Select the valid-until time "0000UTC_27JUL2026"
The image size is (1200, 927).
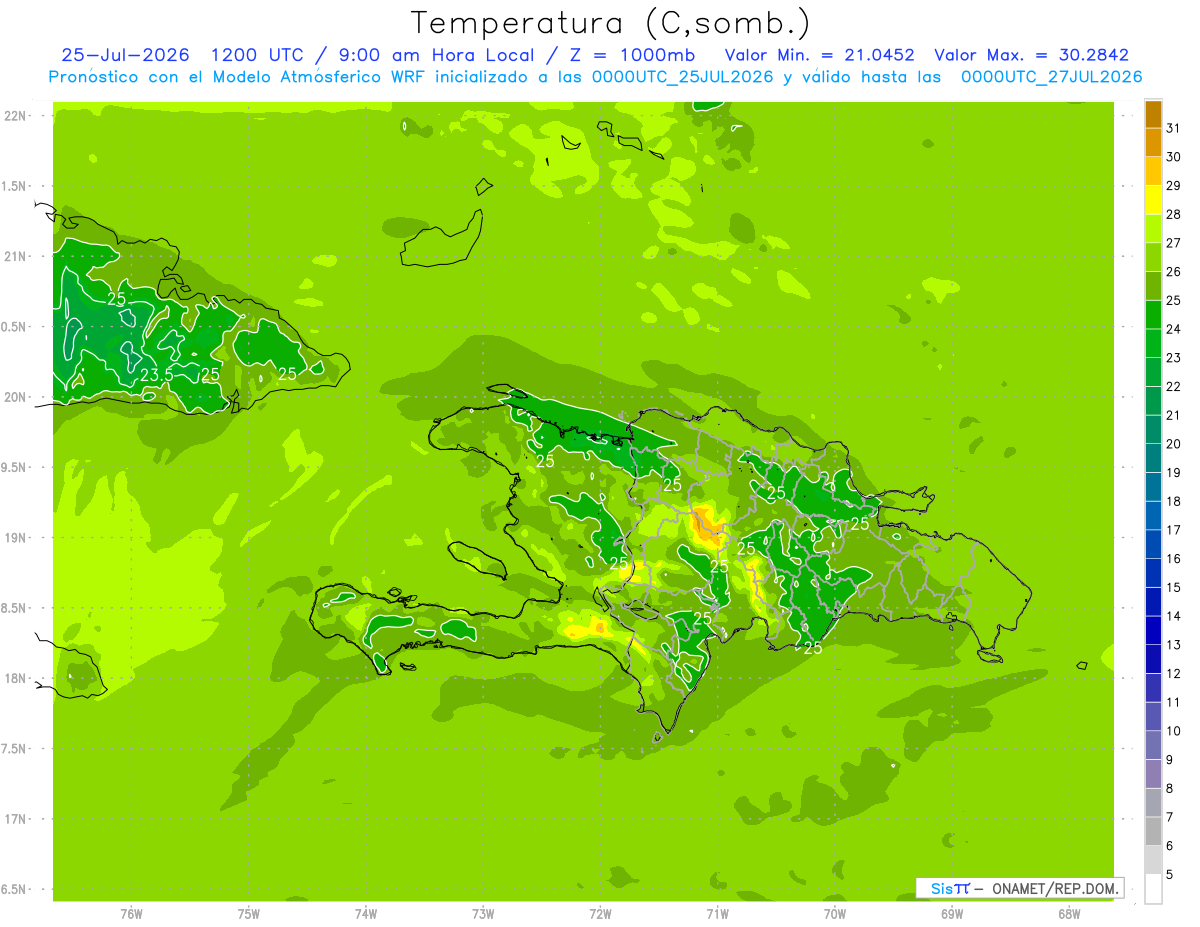pyautogui.click(x=1051, y=77)
